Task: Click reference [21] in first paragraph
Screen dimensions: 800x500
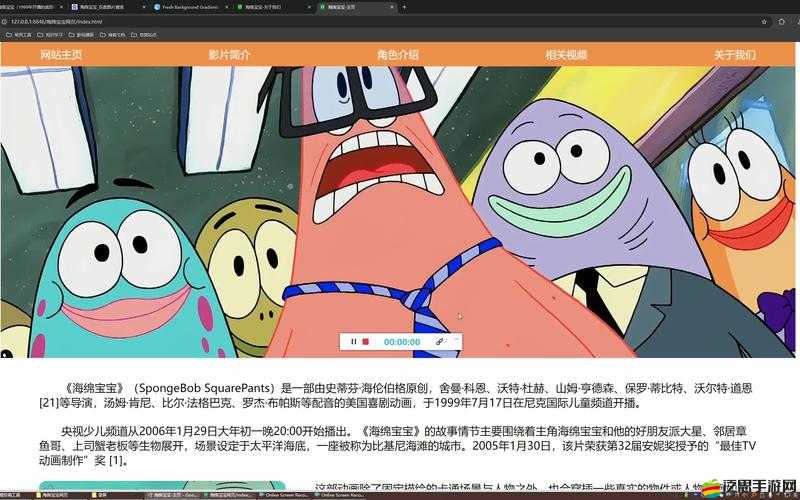Action: [x=49, y=403]
